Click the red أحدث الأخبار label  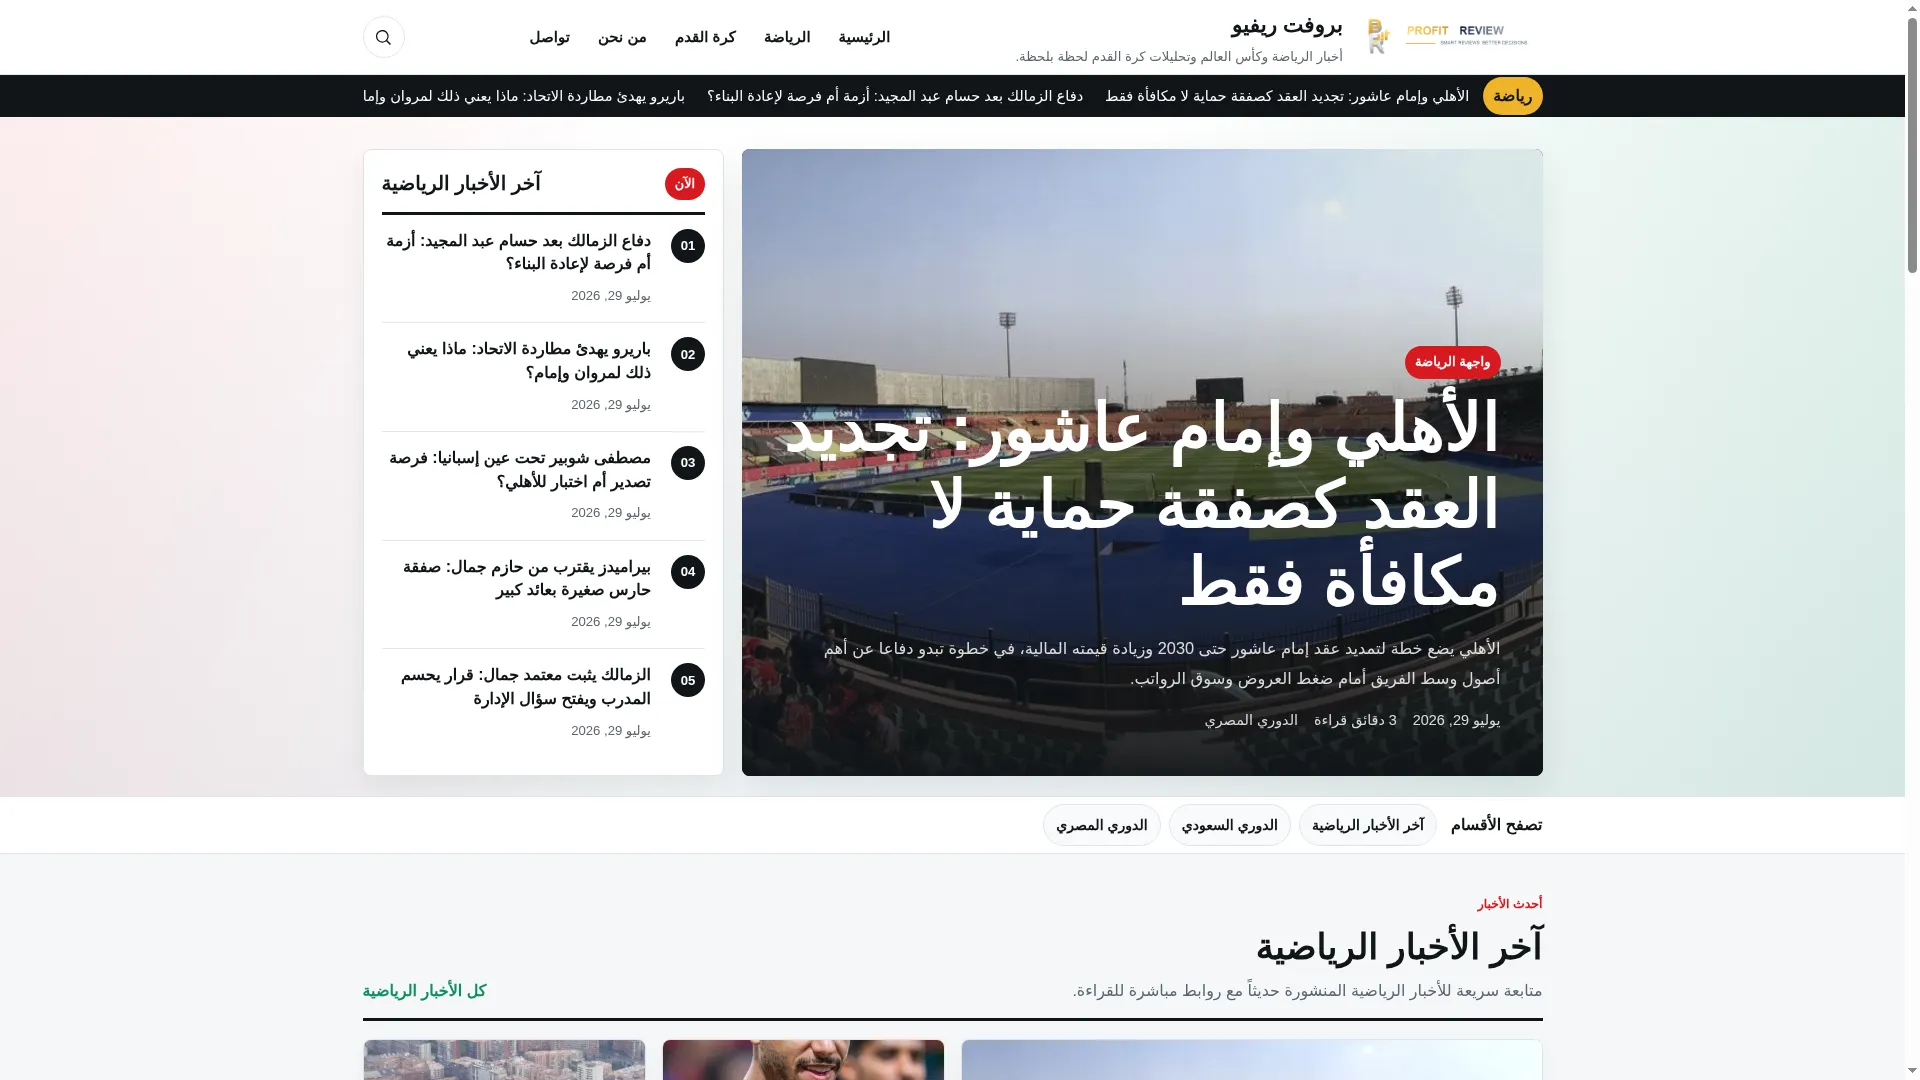[1509, 904]
